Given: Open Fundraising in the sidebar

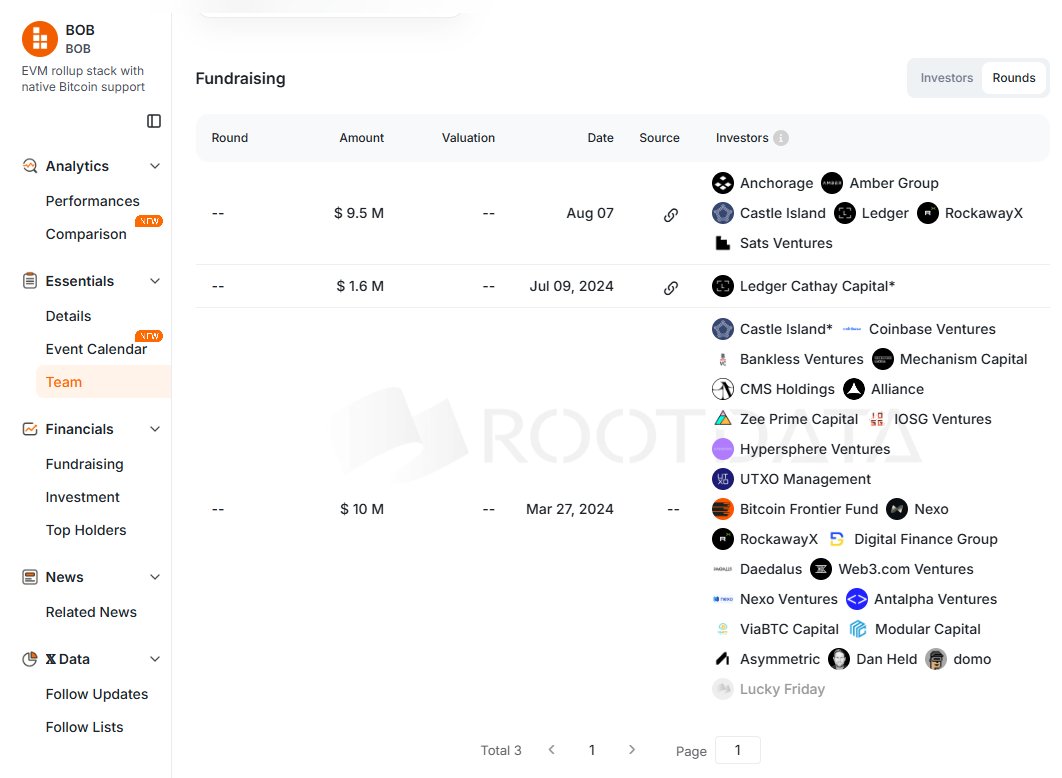Looking at the screenshot, I should click(x=85, y=464).
